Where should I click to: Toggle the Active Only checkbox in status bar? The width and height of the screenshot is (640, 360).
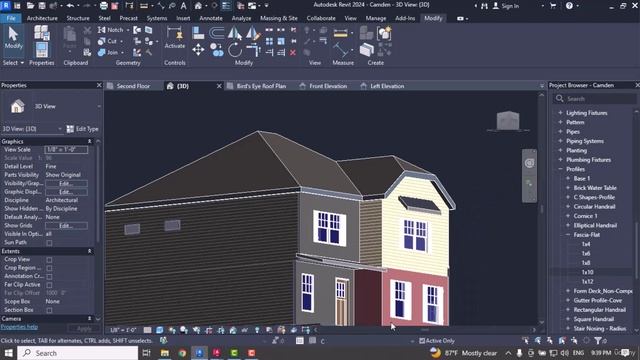click(422, 340)
